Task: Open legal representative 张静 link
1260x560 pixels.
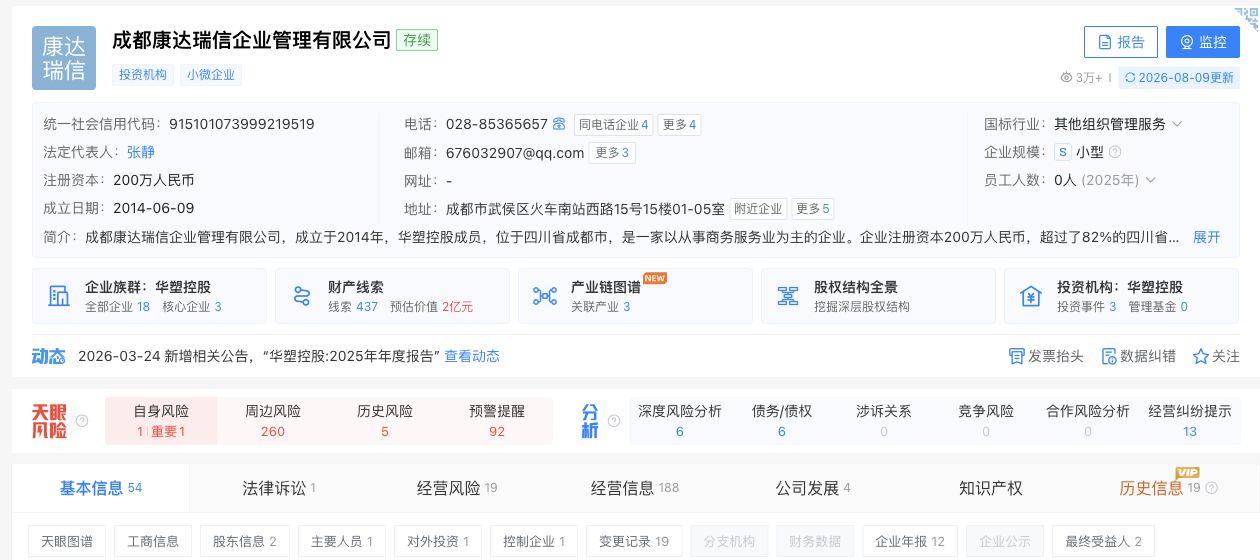Action: tap(141, 152)
